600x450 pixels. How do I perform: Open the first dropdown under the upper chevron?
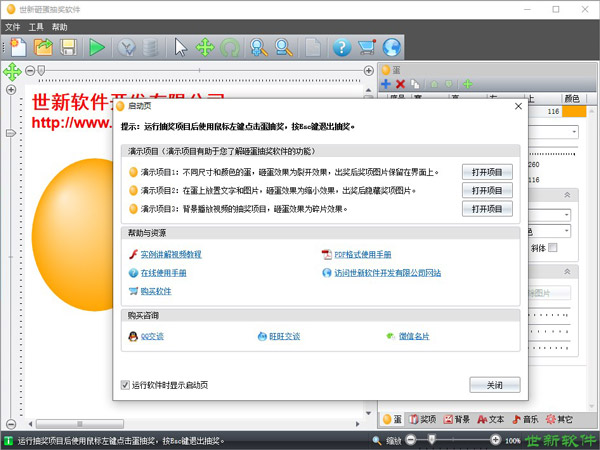tap(566, 215)
